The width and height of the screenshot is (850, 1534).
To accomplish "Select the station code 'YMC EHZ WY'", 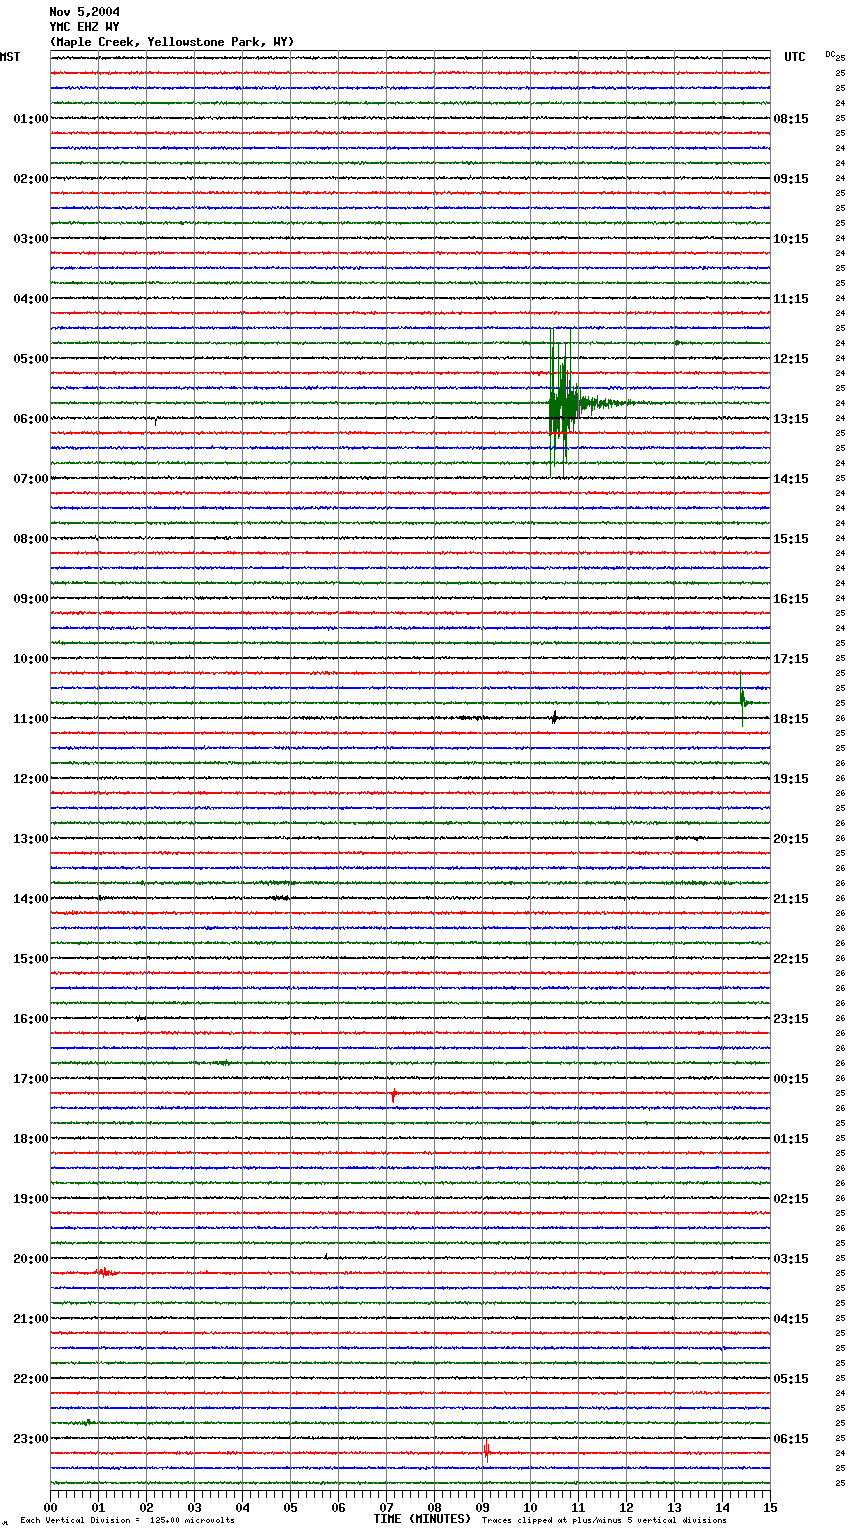I will (84, 27).
